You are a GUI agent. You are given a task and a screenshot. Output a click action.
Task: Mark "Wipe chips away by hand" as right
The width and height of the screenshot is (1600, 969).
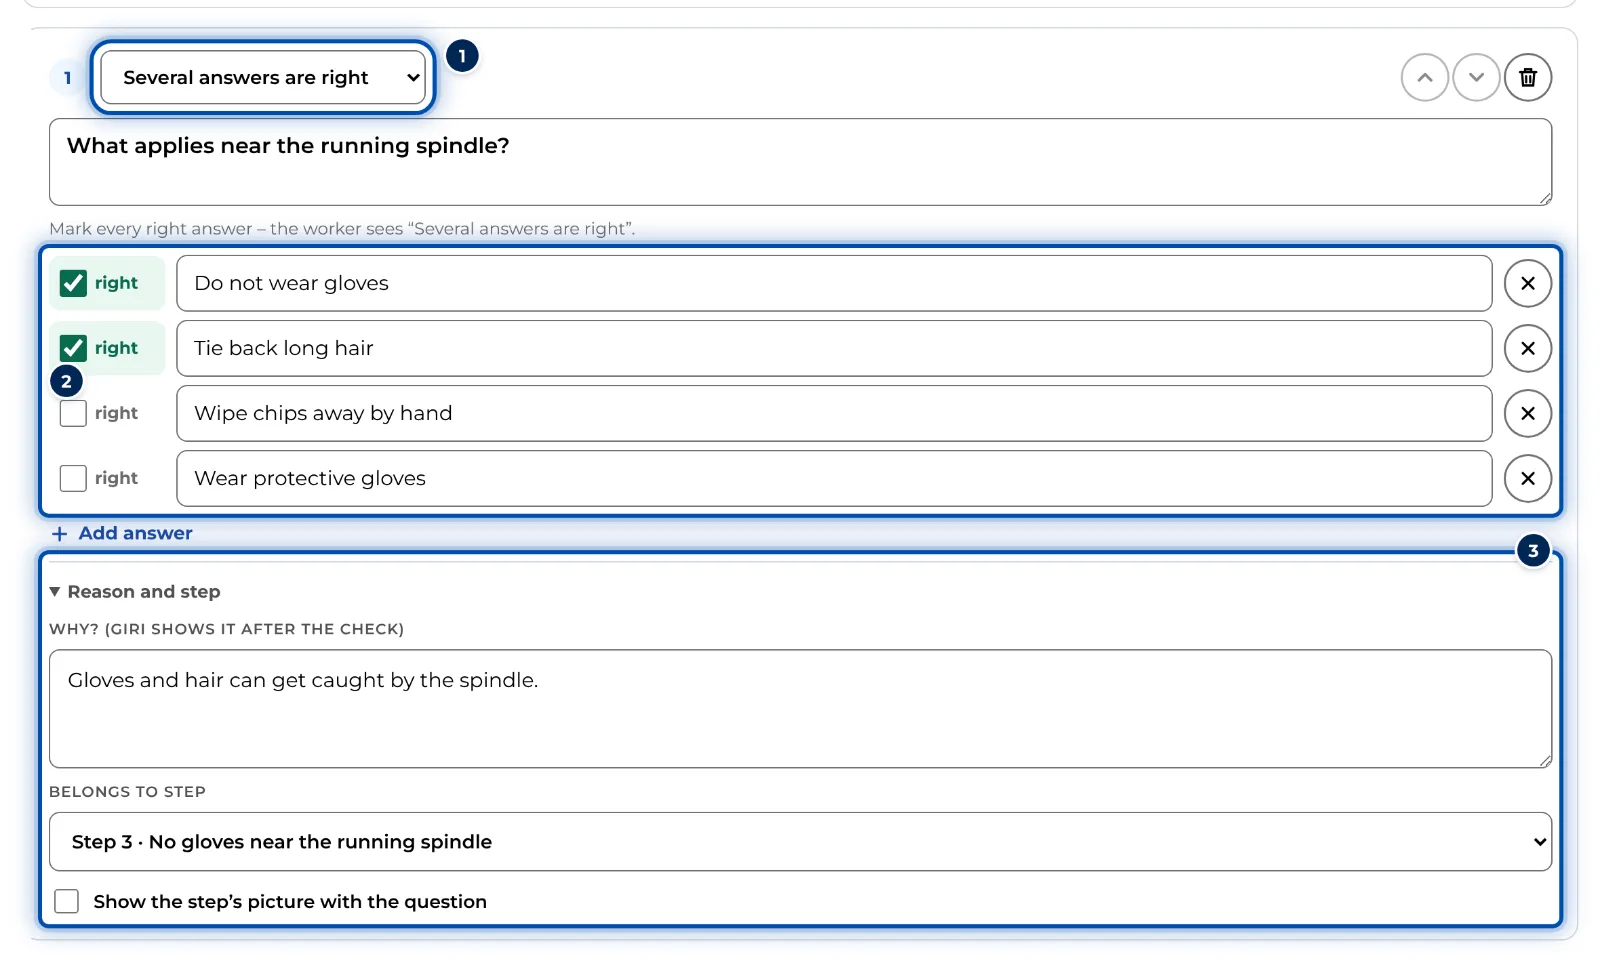73,413
